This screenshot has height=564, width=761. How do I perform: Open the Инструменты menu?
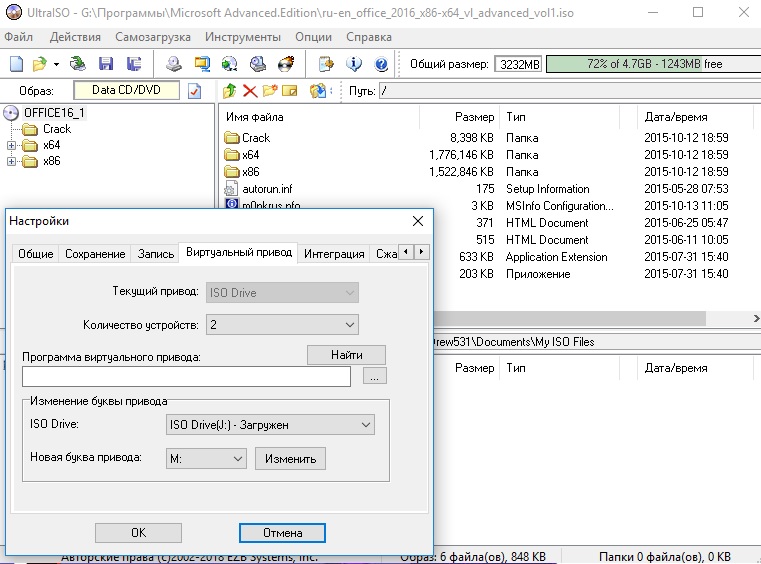click(x=243, y=37)
